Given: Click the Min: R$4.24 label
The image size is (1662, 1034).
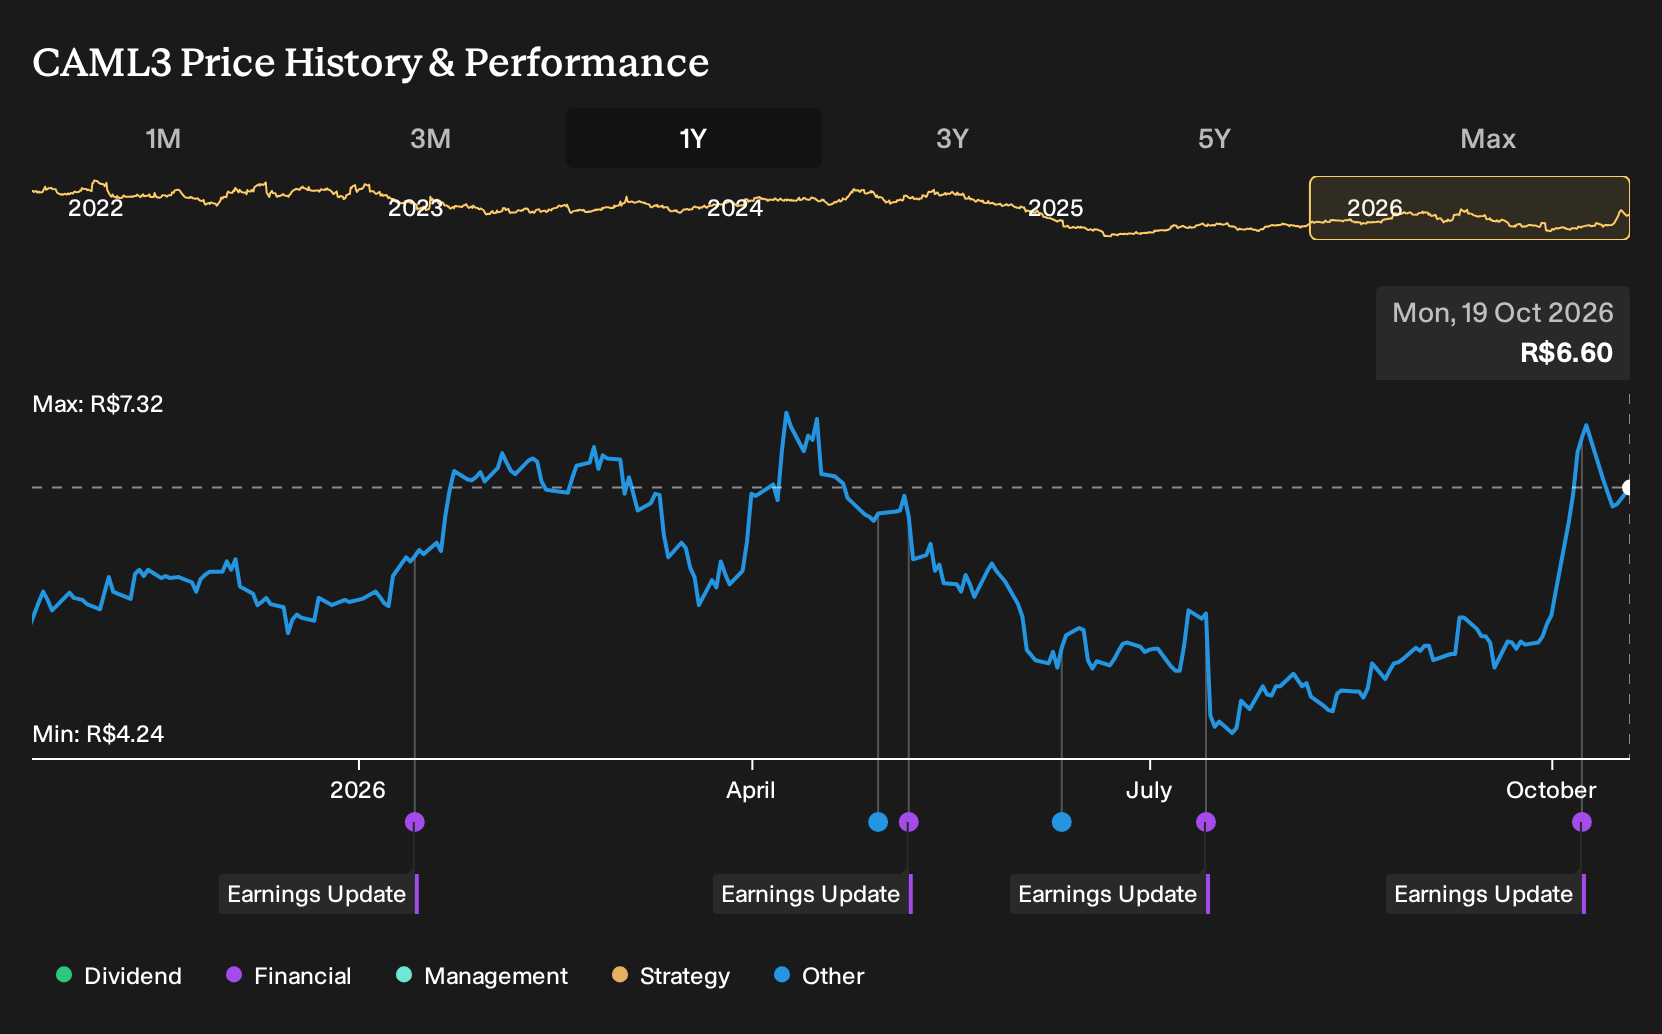Looking at the screenshot, I should coord(98,734).
